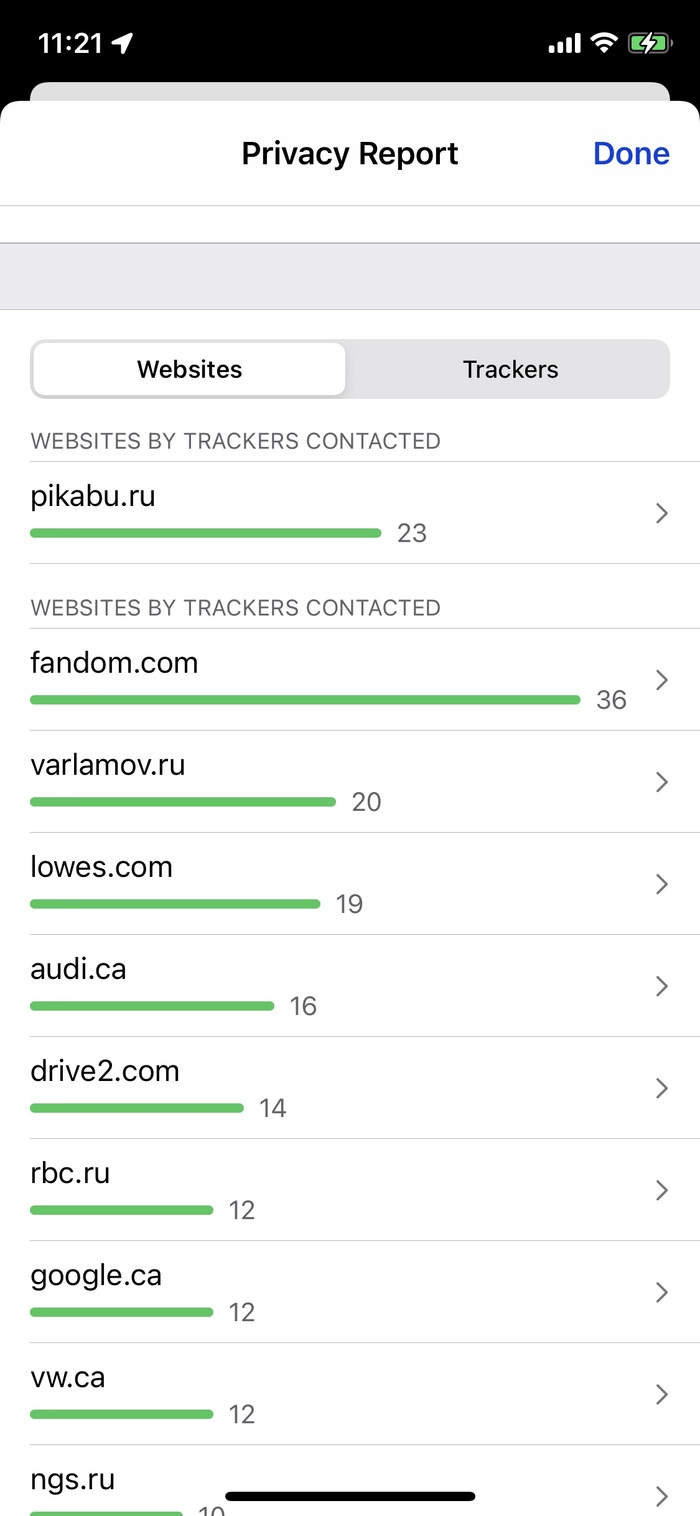700x1516 pixels.
Task: Tap the location arrow status icon
Action: [x=123, y=43]
